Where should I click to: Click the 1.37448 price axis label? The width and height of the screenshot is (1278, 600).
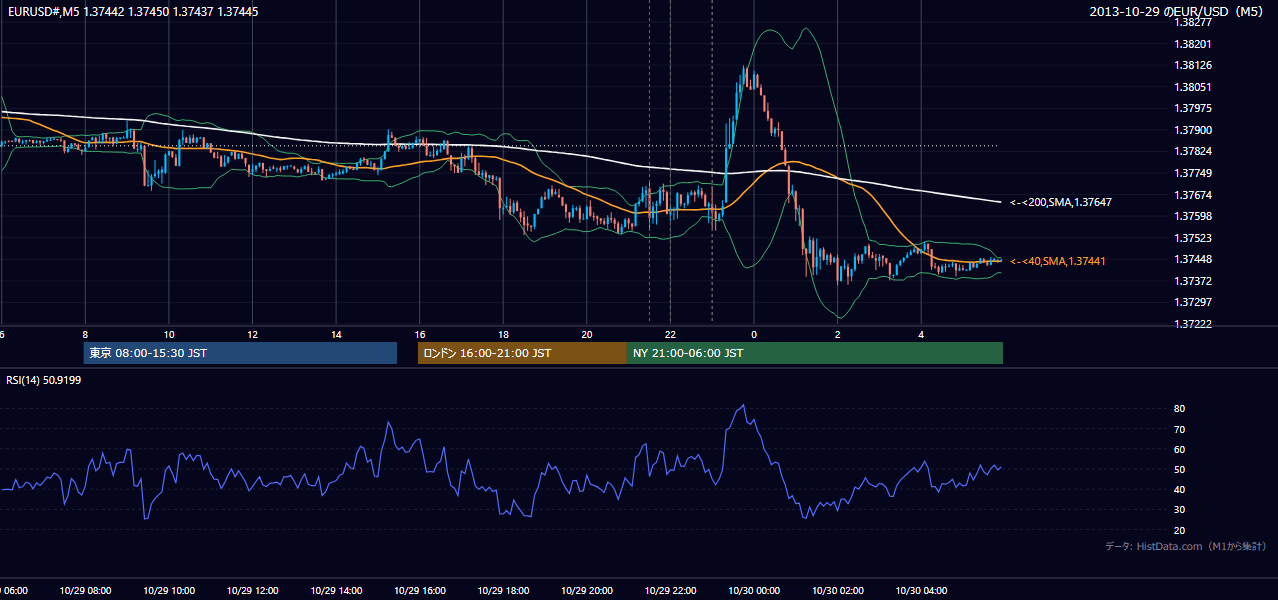(1194, 259)
